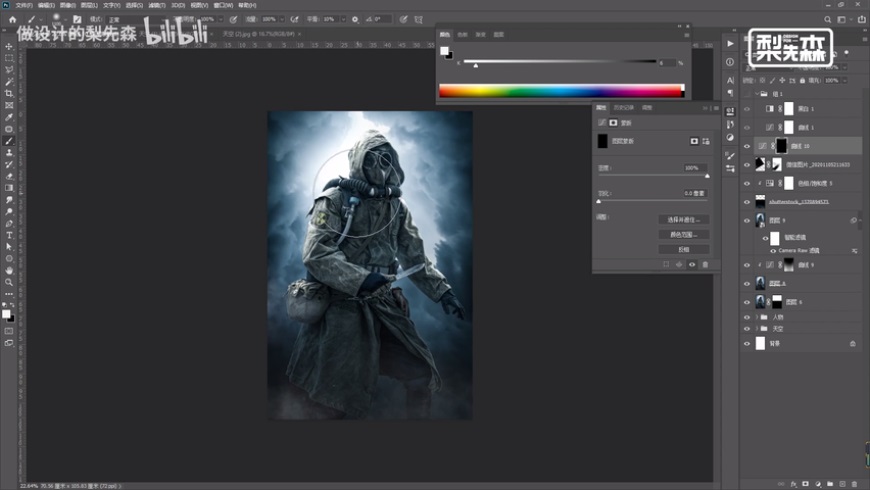Click the mask density slider
Image resolution: width=870 pixels, height=490 pixels.
pos(652,176)
